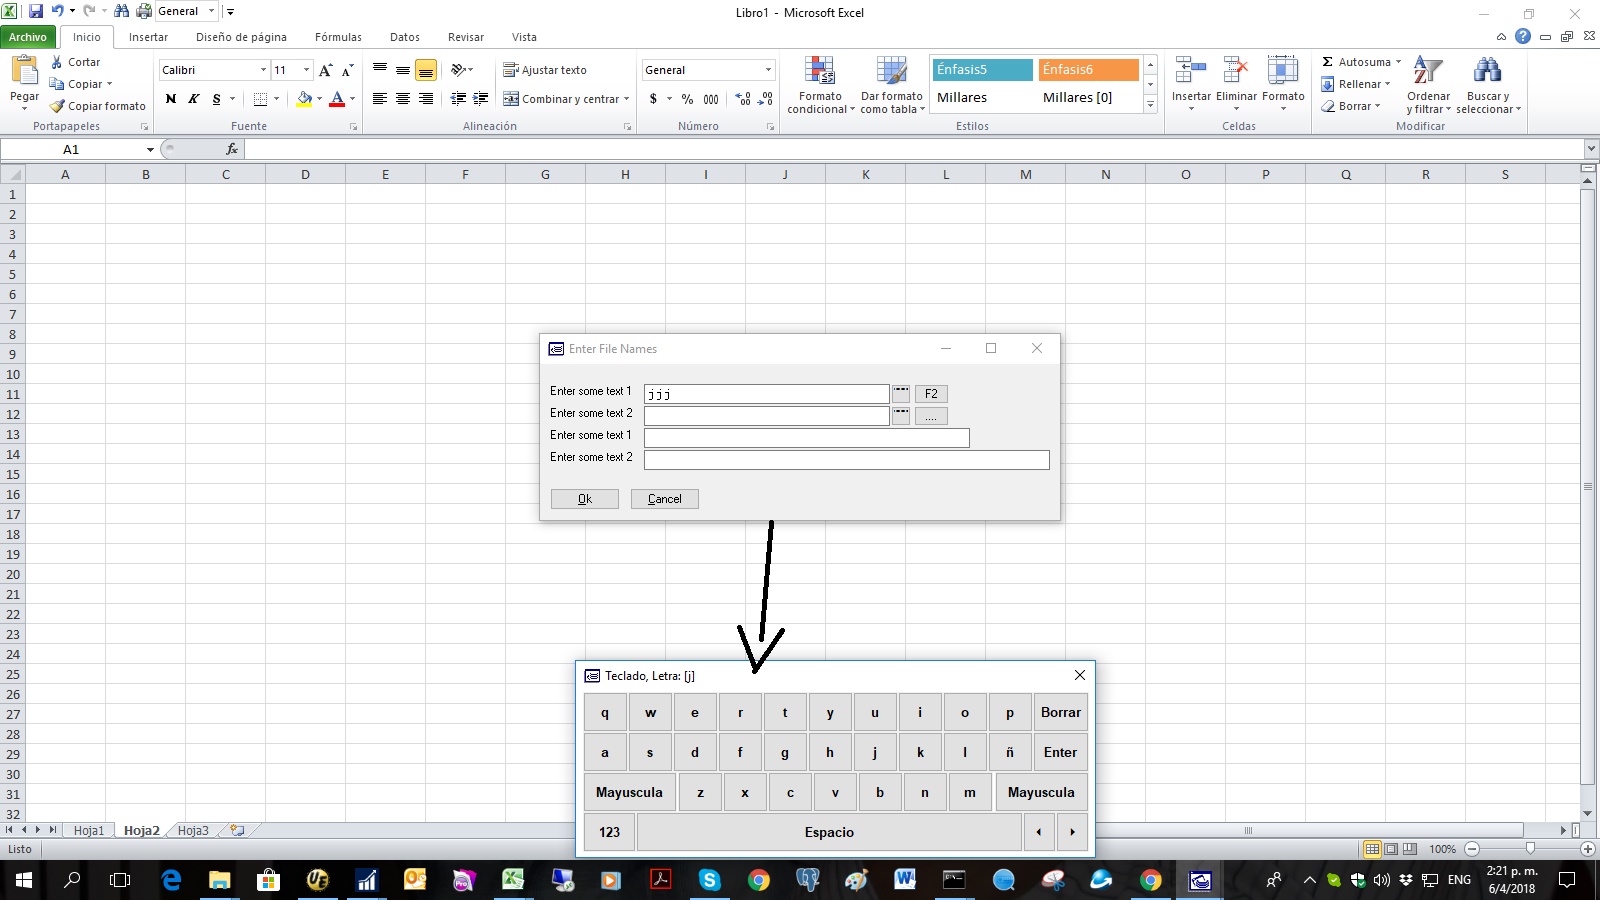This screenshot has height=900, width=1600.
Task: Open the Name Box dropdown arrow
Action: pyautogui.click(x=150, y=150)
